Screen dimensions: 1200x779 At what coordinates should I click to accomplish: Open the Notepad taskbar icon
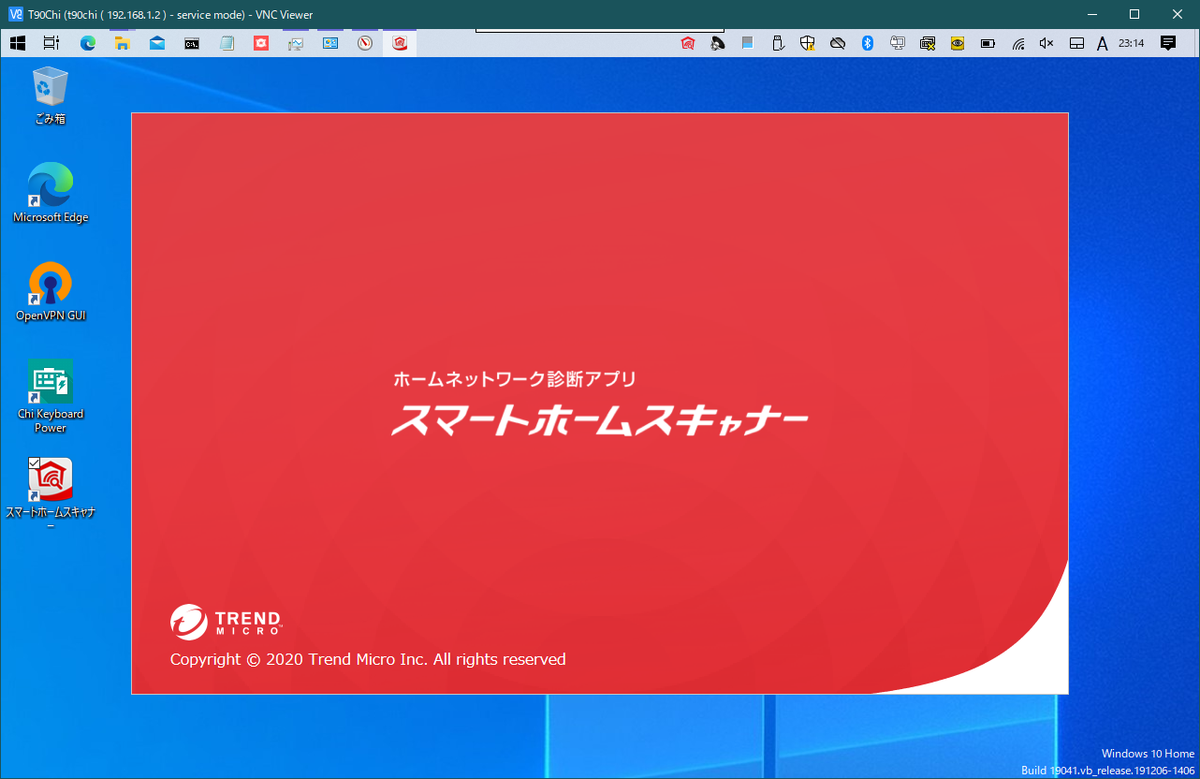(226, 43)
